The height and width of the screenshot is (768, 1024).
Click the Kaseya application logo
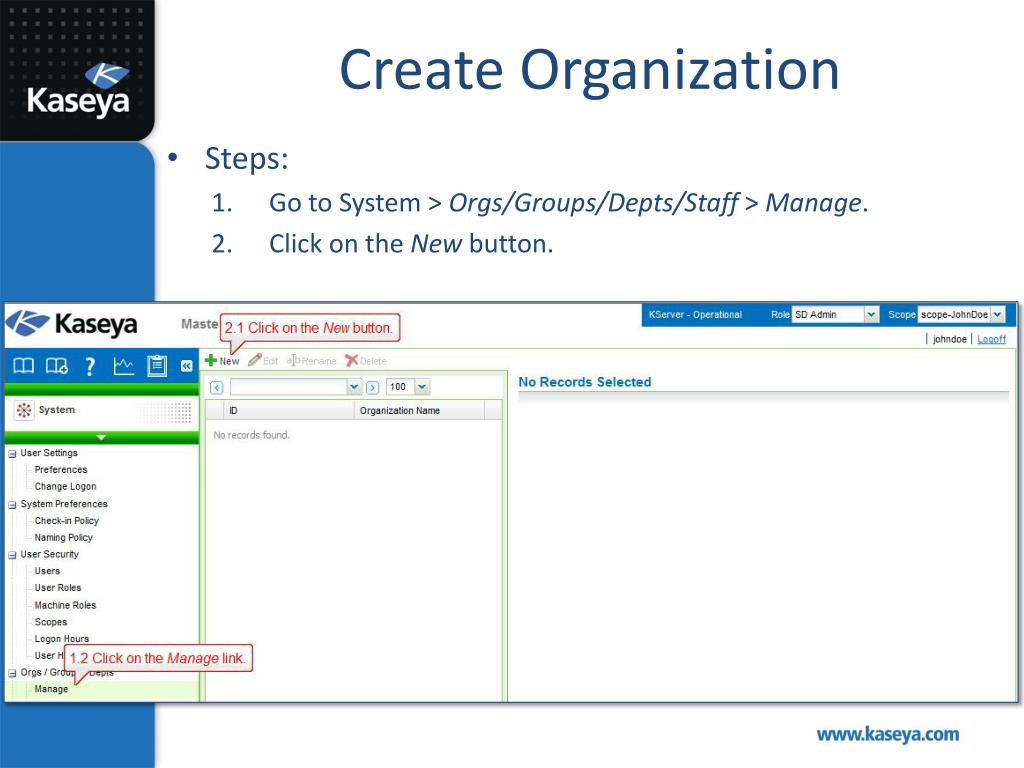72,324
